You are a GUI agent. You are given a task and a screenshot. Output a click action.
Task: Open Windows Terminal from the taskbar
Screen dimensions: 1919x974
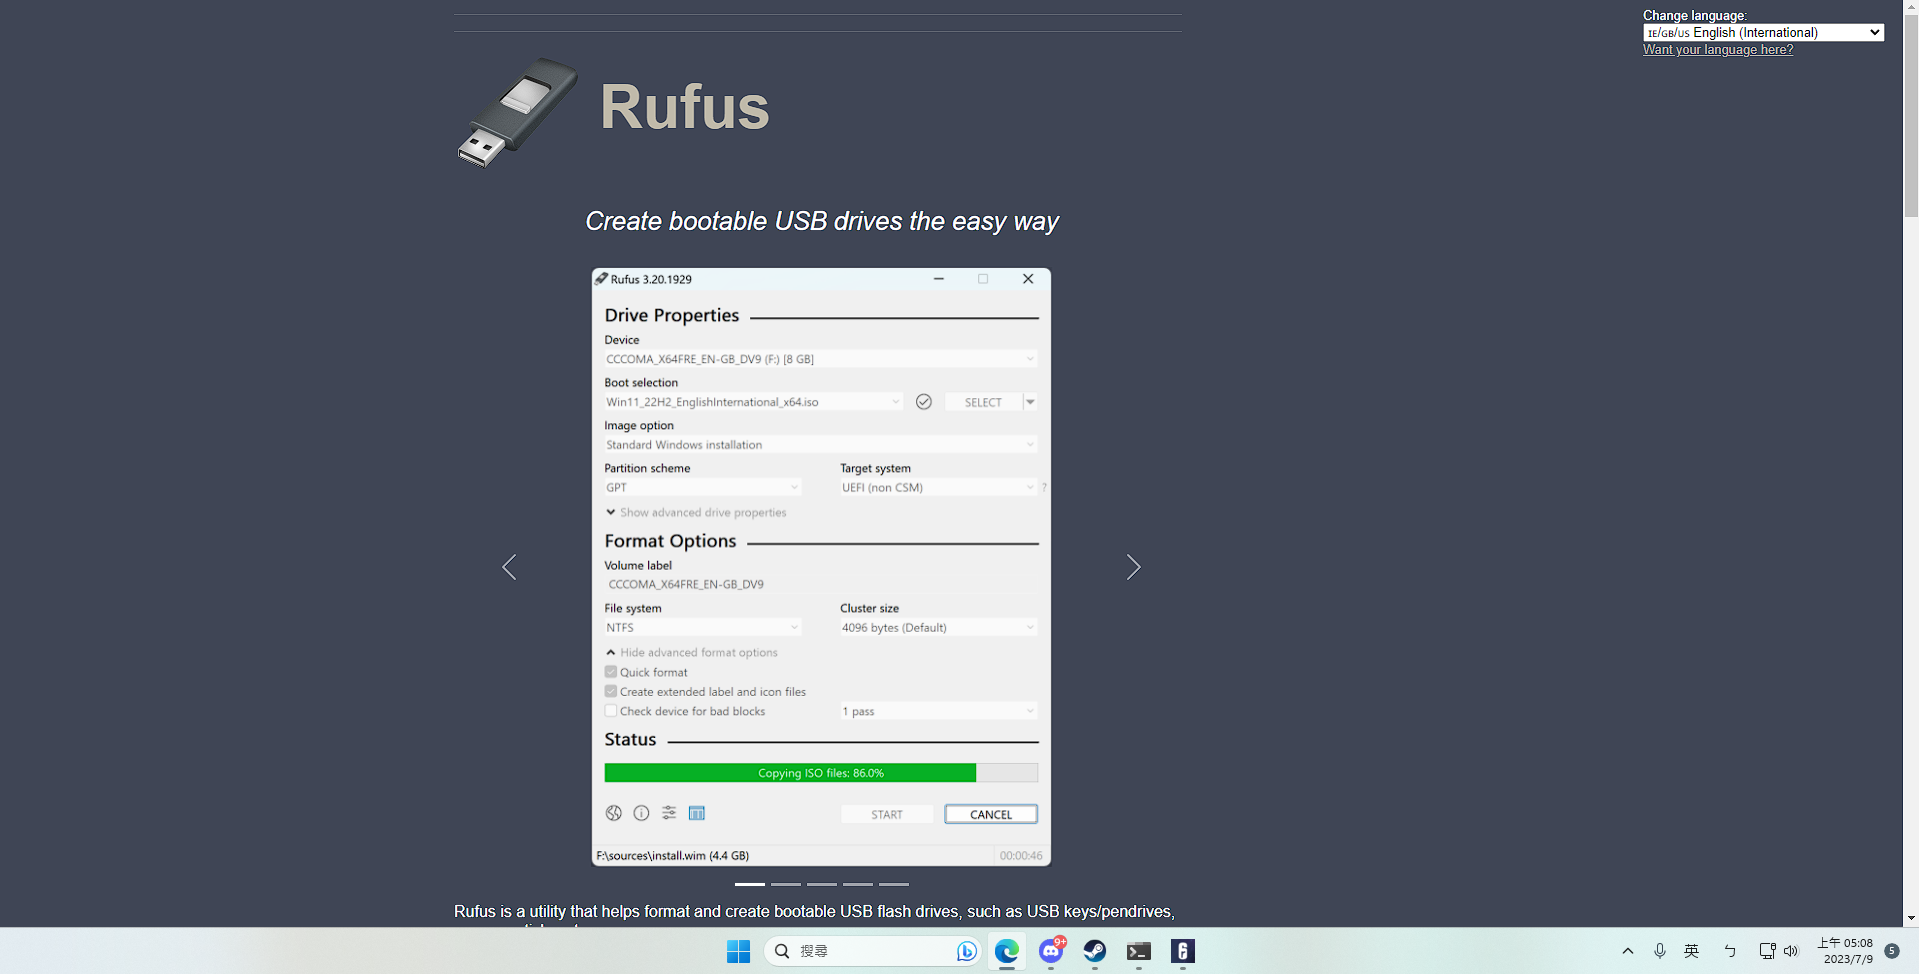point(1138,951)
